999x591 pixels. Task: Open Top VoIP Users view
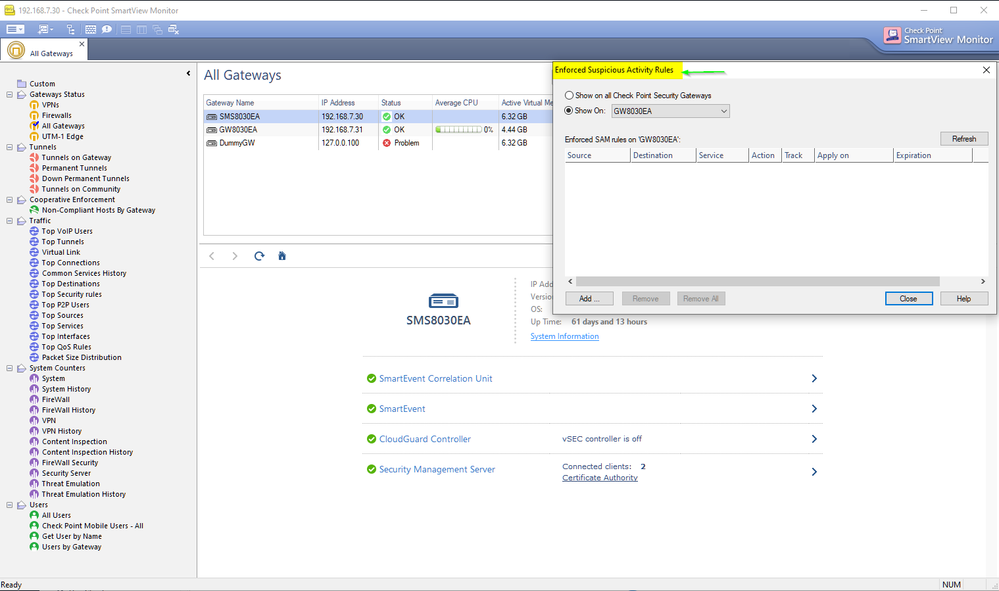[x=67, y=231]
